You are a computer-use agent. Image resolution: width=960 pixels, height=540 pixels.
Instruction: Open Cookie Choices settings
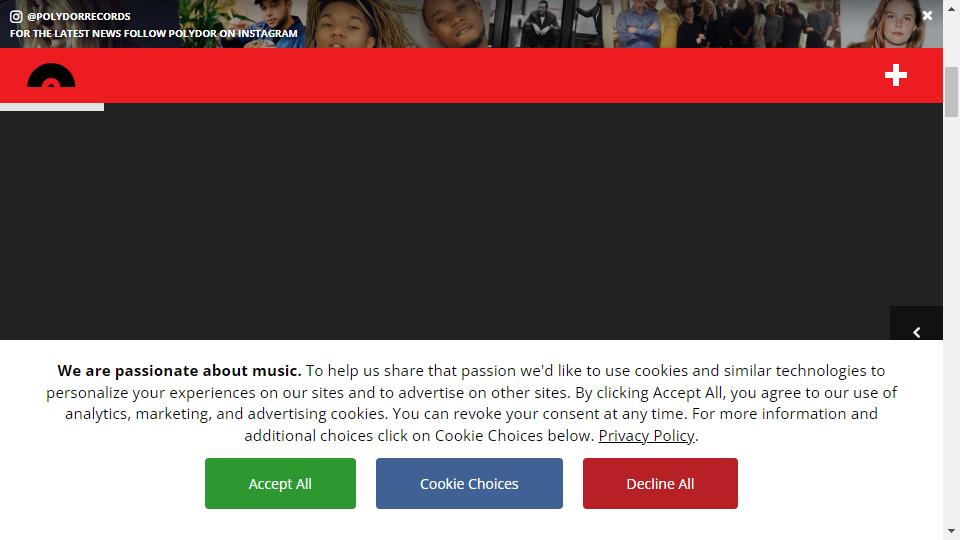click(x=469, y=484)
